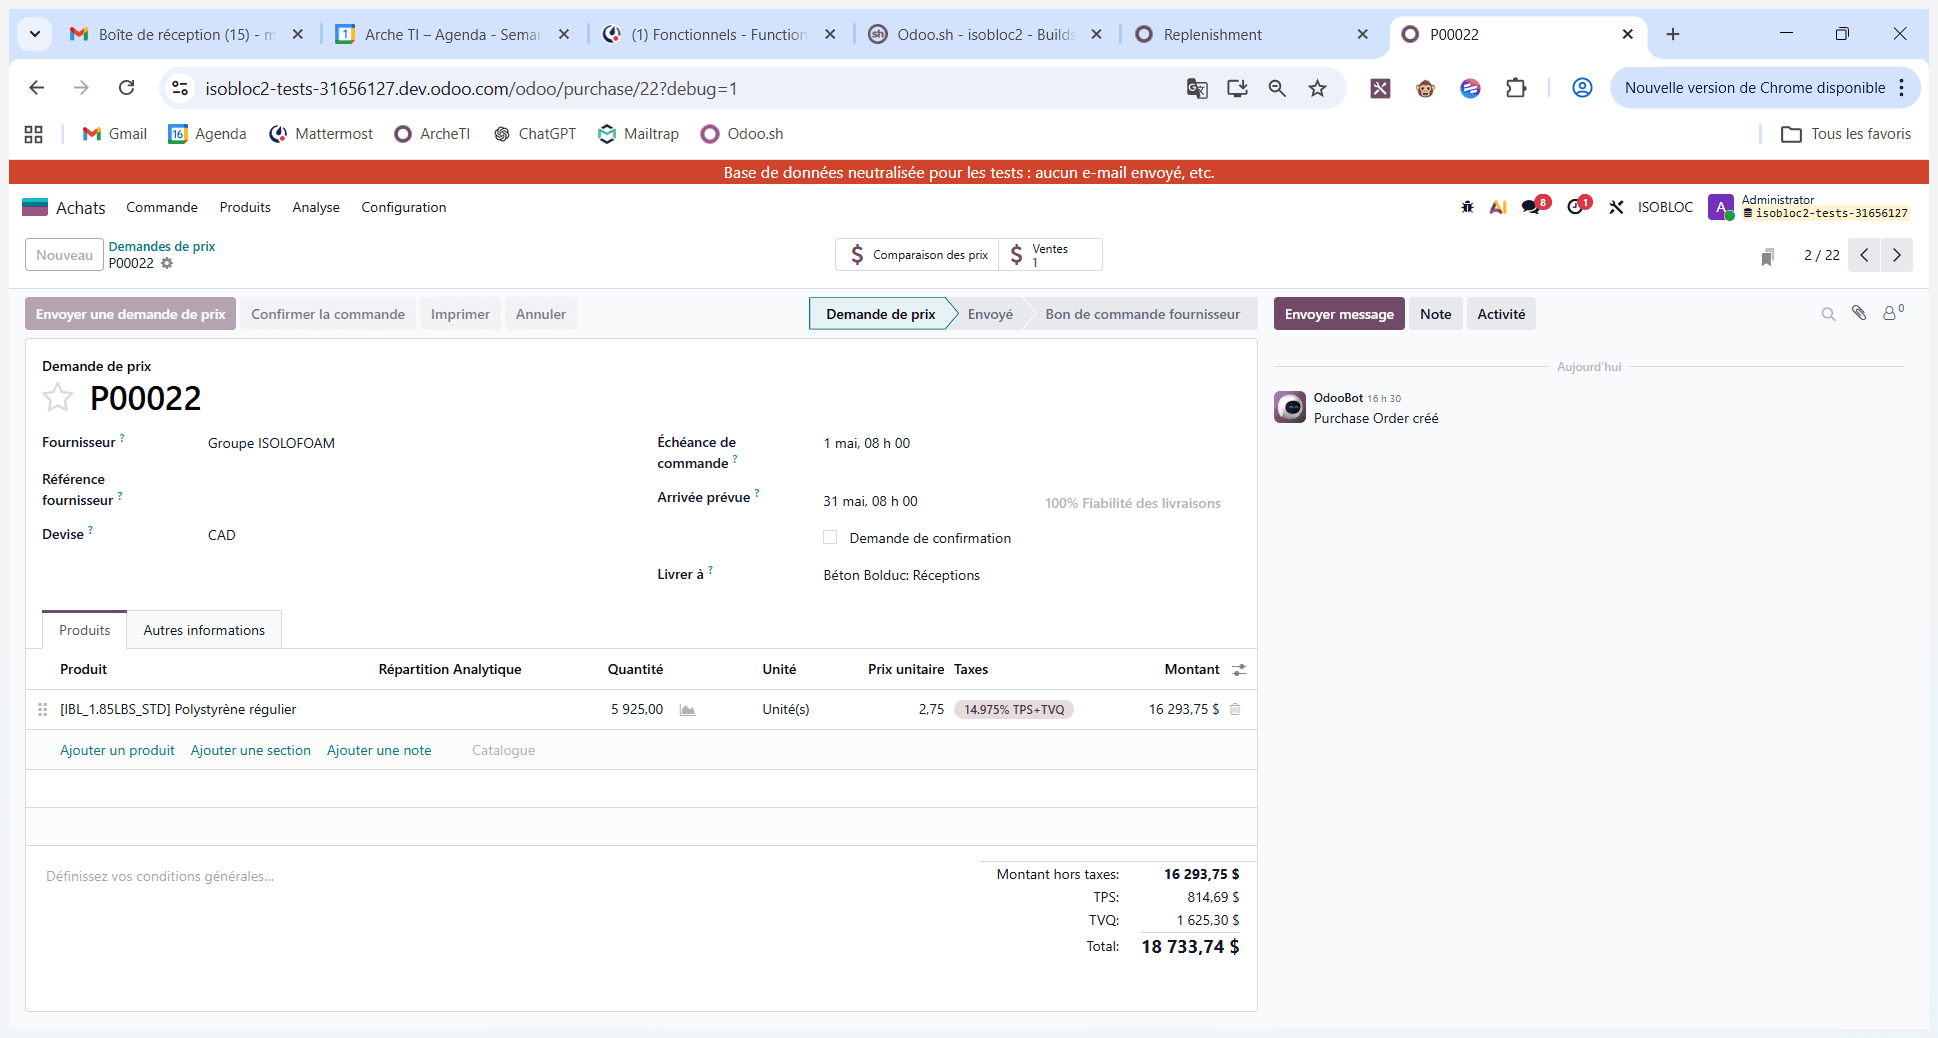Open the activities clock icon with badge 1

tap(1578, 206)
